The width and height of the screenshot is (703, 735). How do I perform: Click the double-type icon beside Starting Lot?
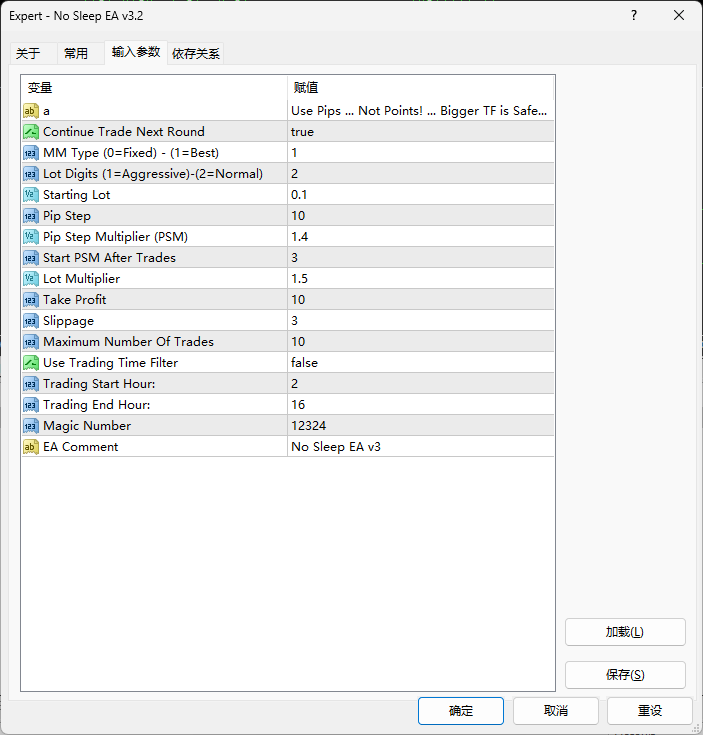(31, 195)
